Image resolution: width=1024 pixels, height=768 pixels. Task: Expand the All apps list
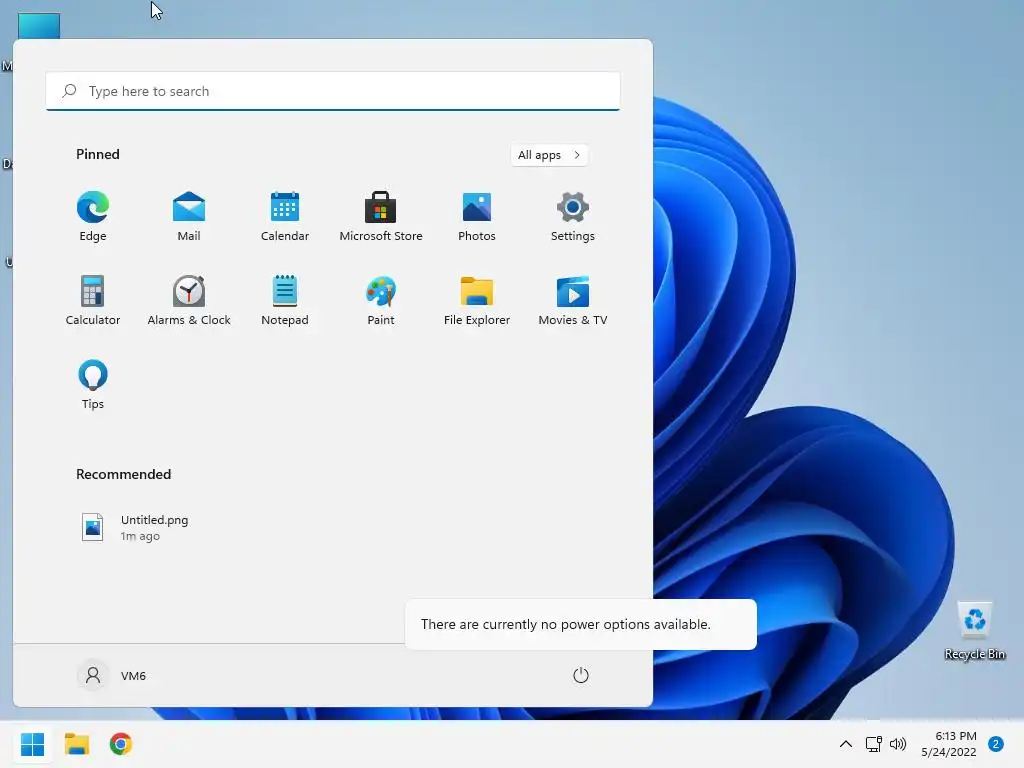pyautogui.click(x=549, y=155)
